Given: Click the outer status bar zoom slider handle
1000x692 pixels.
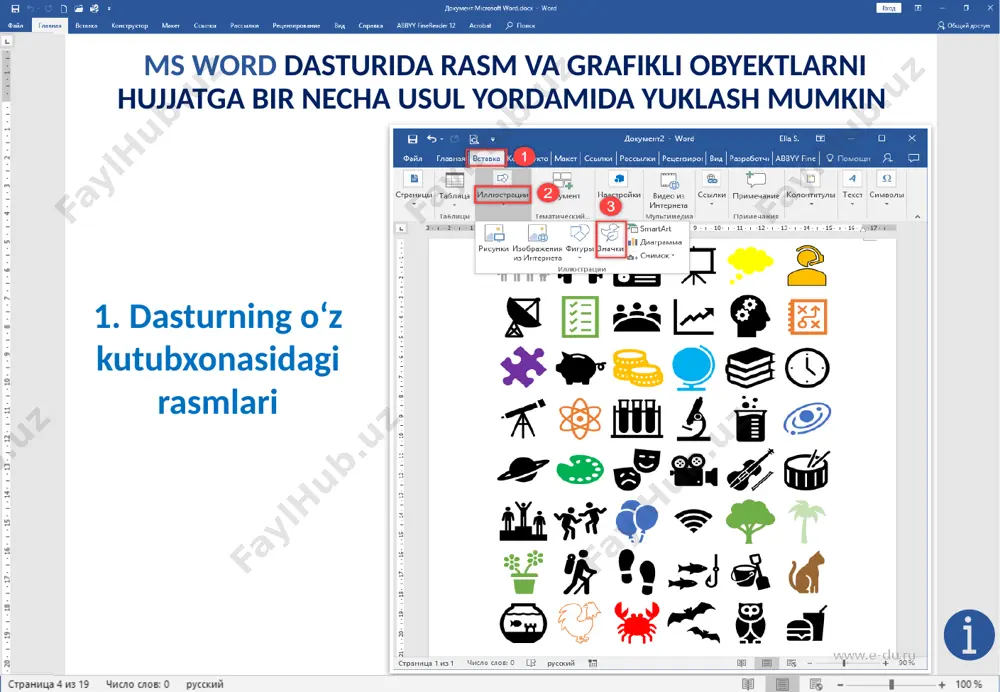Looking at the screenshot, I should click(x=891, y=684).
